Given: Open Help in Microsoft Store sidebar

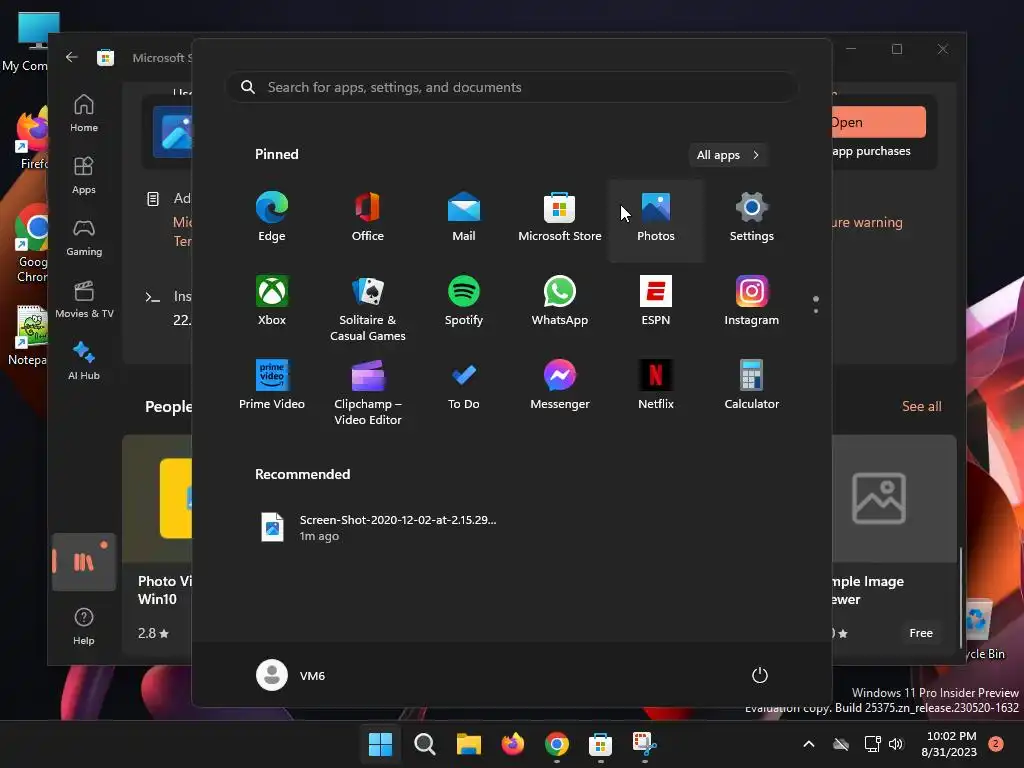Looking at the screenshot, I should coord(84,626).
